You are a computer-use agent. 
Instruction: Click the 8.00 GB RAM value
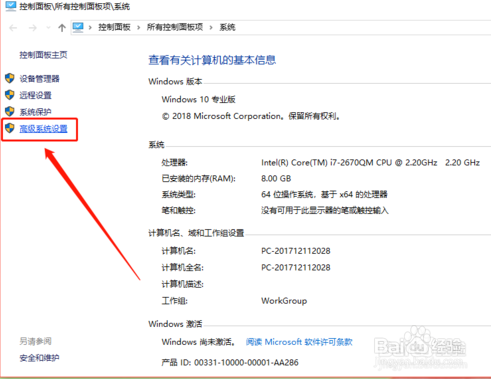click(x=276, y=179)
